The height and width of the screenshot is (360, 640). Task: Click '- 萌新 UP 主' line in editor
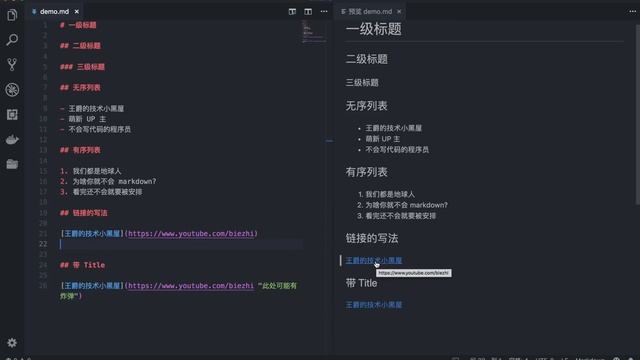pyautogui.click(x=83, y=119)
